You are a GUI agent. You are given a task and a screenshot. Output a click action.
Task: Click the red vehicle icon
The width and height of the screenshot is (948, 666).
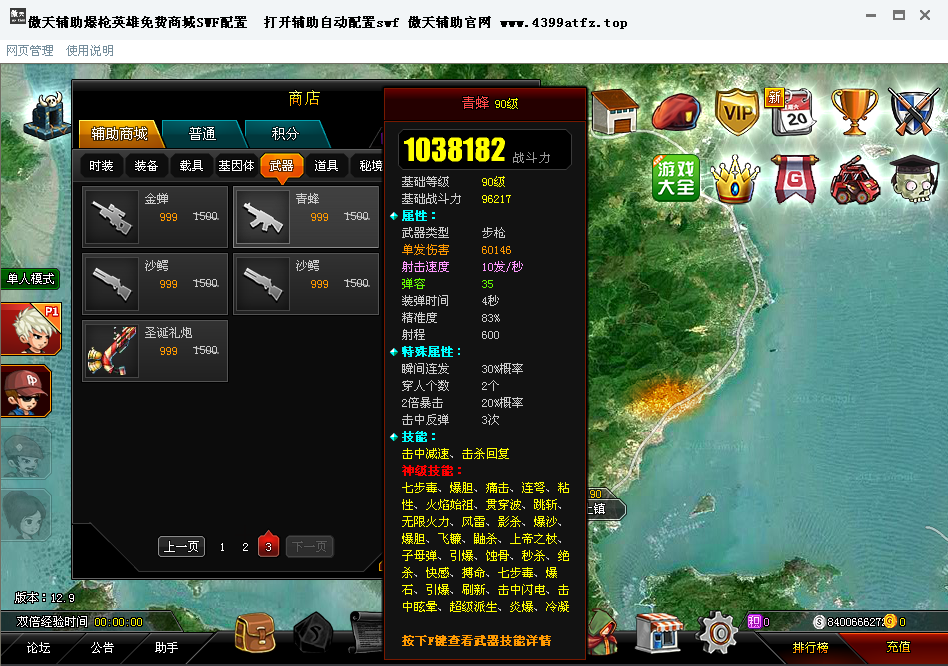pos(854,180)
